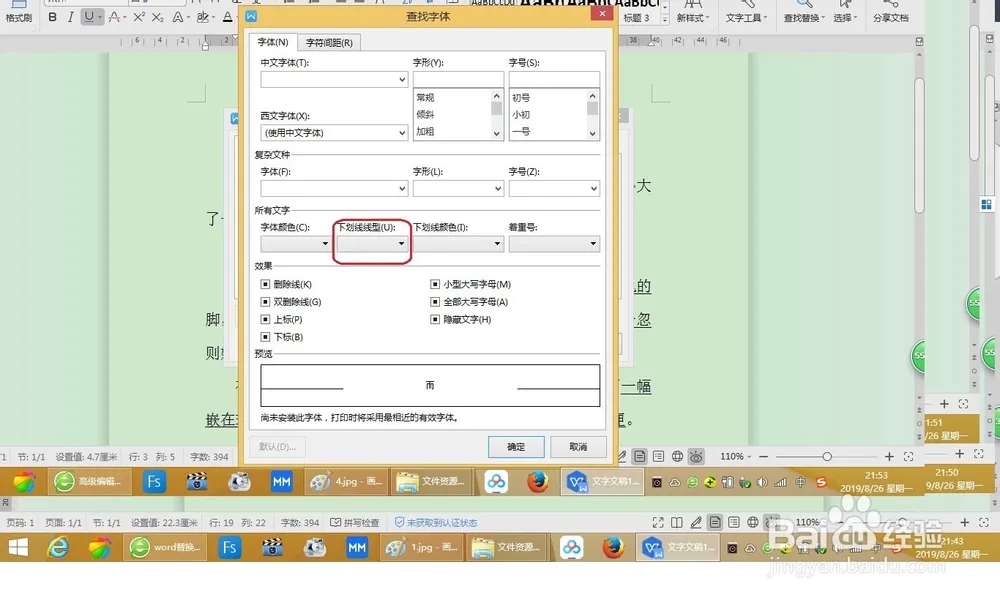Viewport: 1000px width, 600px height.
Task: Open 高级编辑 taskbar window
Action: pyautogui.click(x=91, y=482)
